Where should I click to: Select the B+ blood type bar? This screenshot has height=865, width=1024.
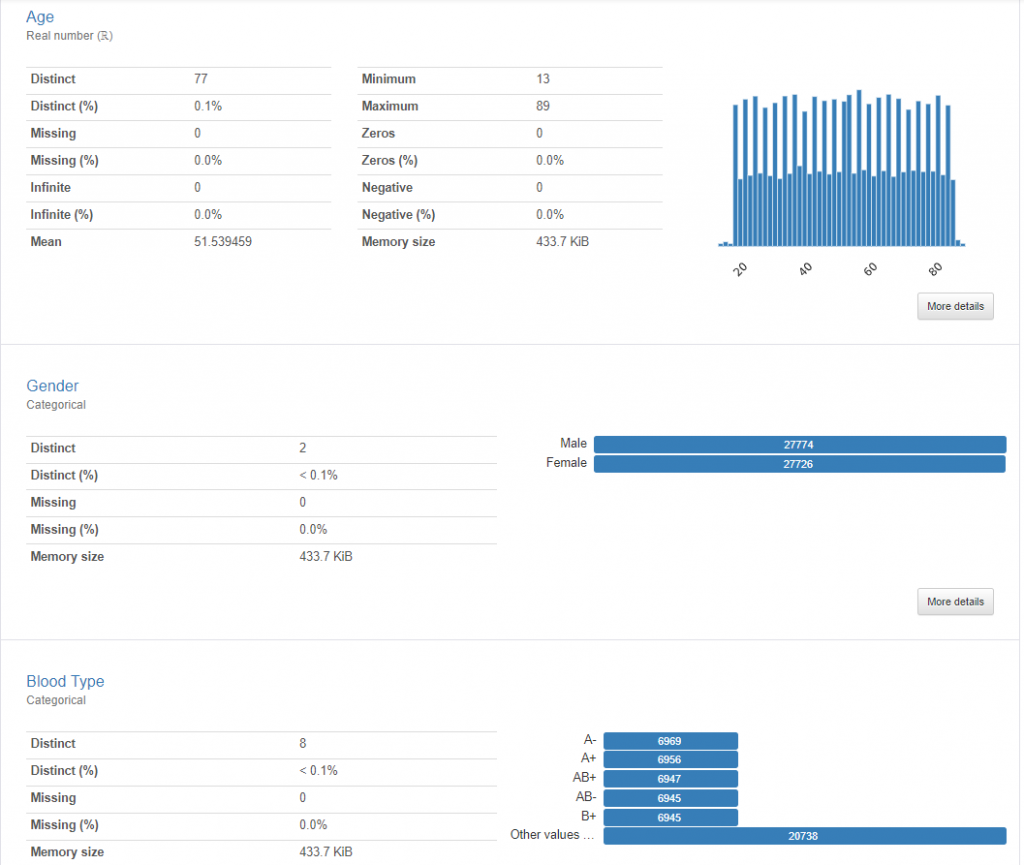pyautogui.click(x=670, y=817)
